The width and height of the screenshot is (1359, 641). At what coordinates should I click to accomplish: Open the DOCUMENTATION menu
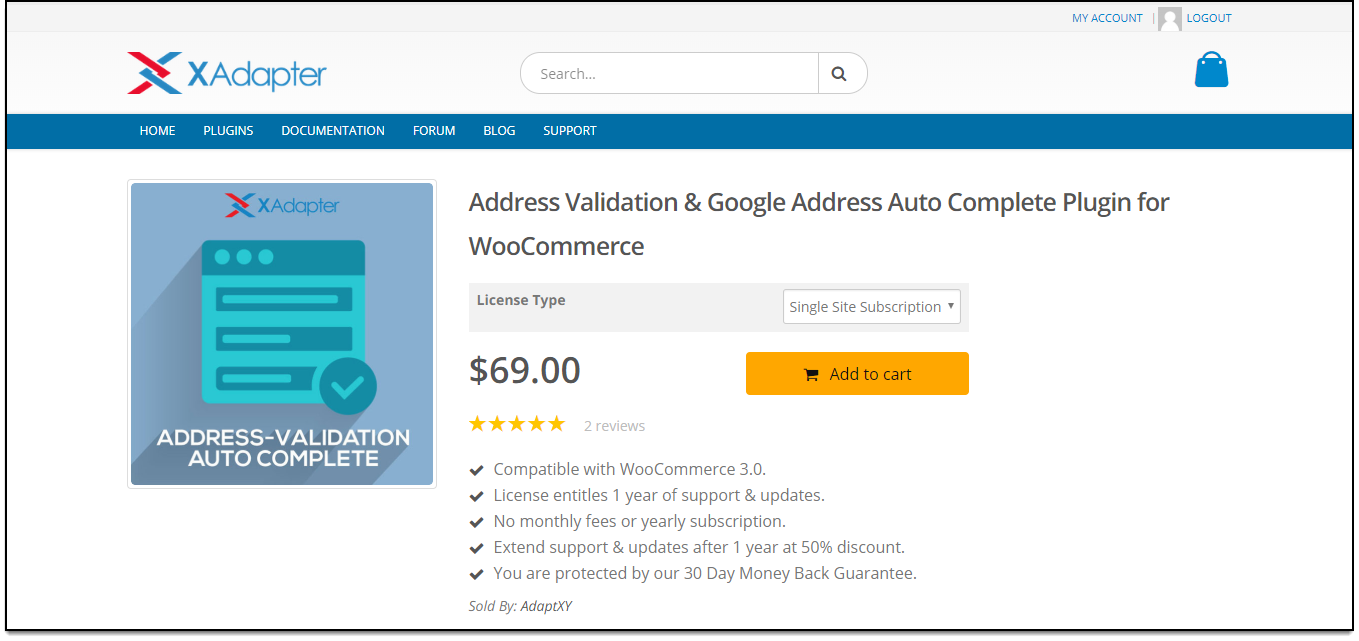coord(332,130)
